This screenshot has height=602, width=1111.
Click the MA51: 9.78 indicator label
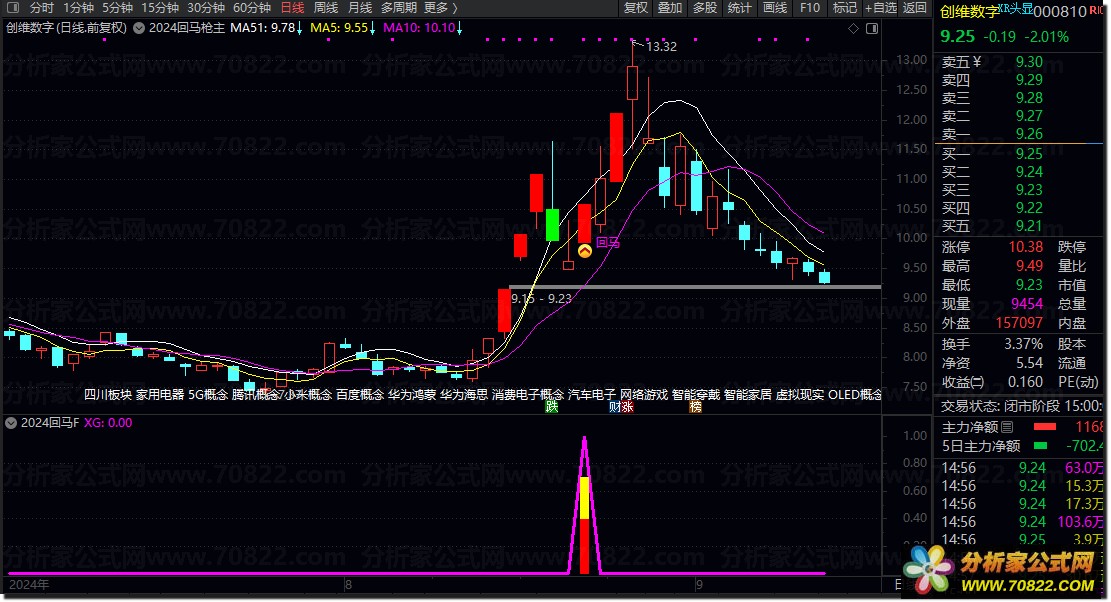pos(263,28)
